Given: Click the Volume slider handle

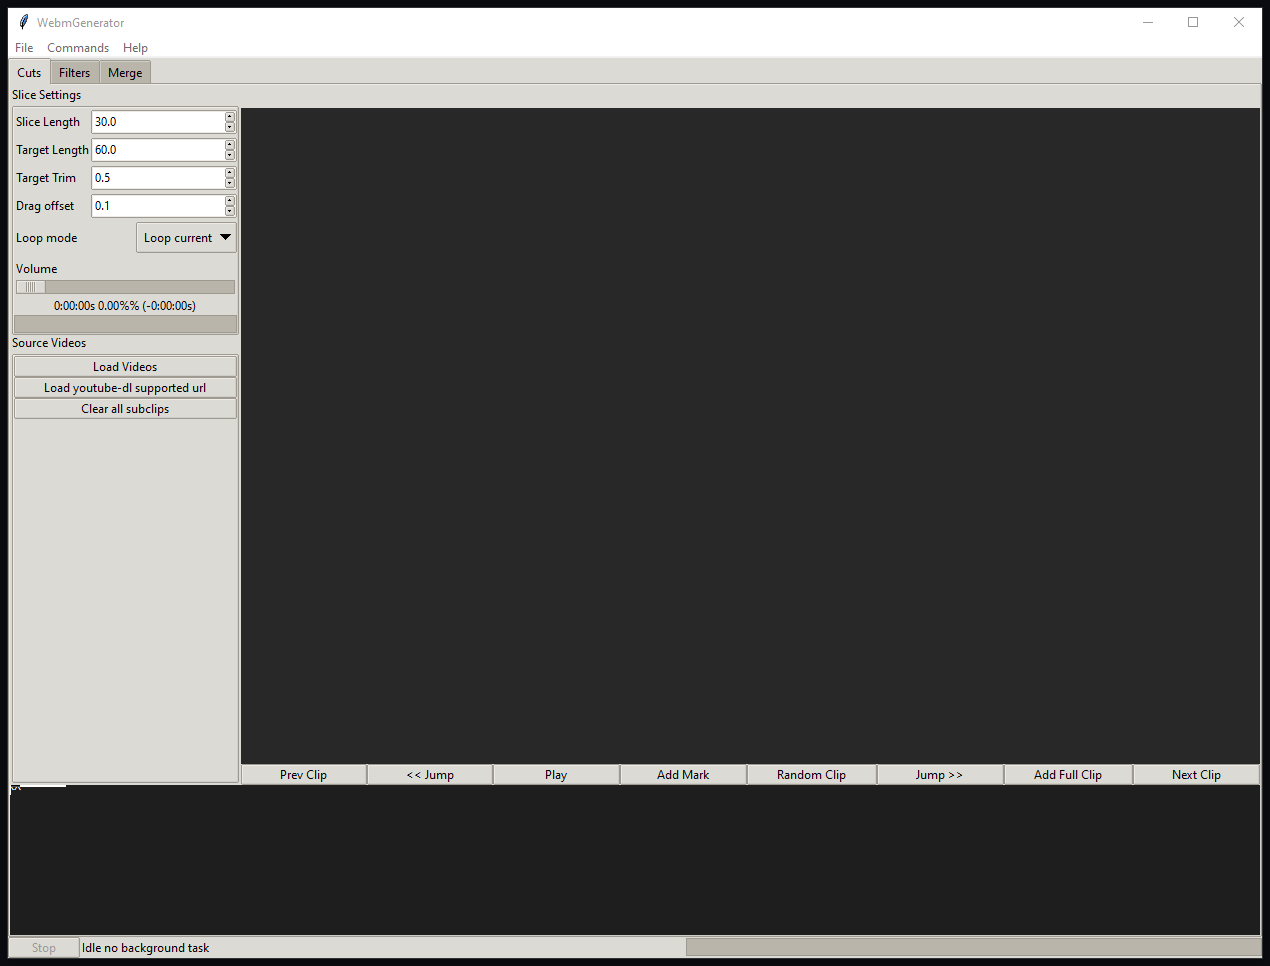Looking at the screenshot, I should pyautogui.click(x=30, y=287).
